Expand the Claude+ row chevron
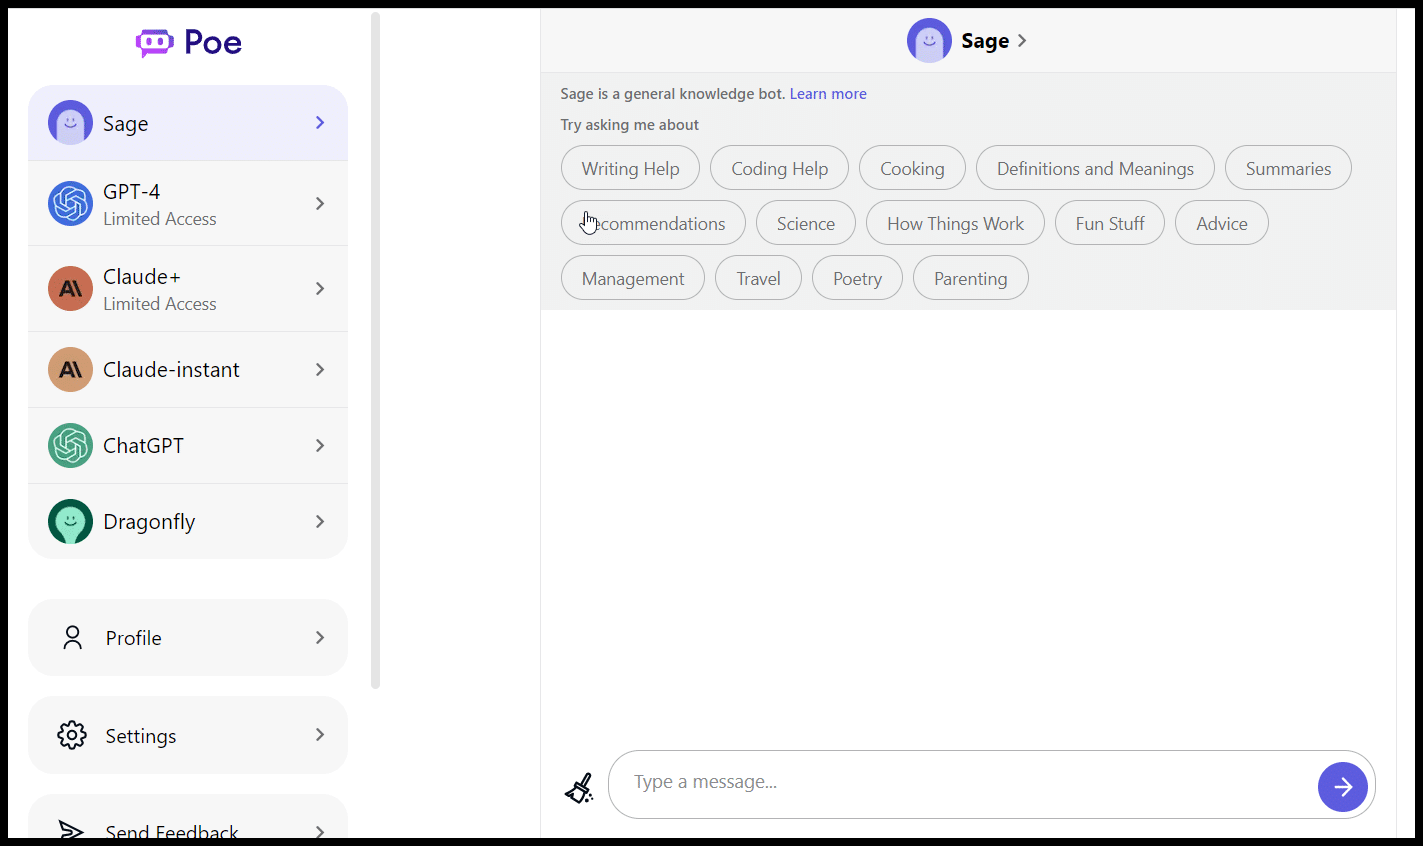 pyautogui.click(x=320, y=289)
